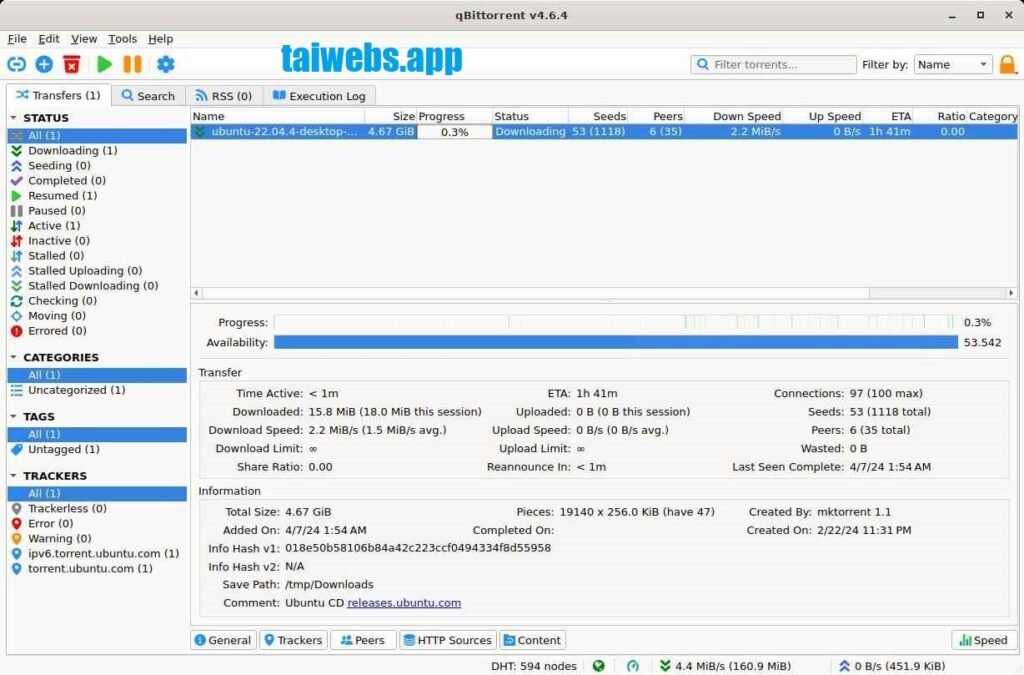Image resolution: width=1024 pixels, height=675 pixels.
Task: Show the Peers properties tab
Action: click(362, 640)
